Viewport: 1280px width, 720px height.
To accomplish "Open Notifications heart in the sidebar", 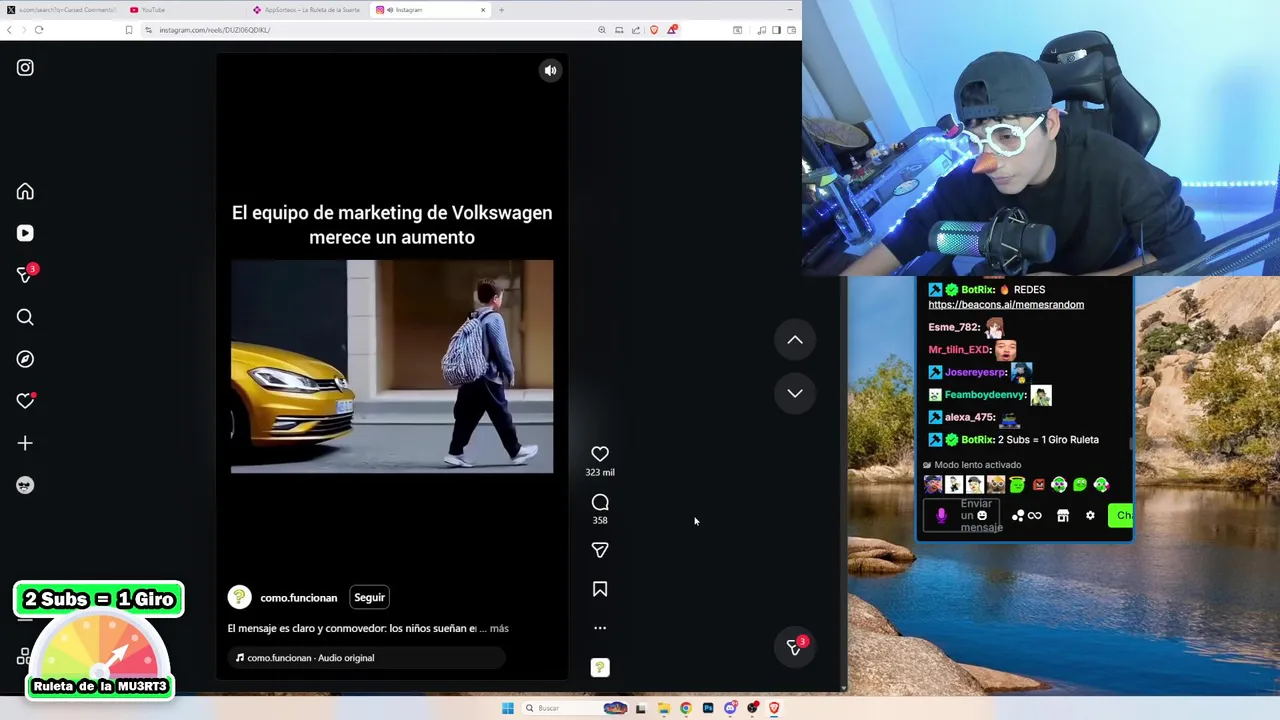I will click(25, 401).
